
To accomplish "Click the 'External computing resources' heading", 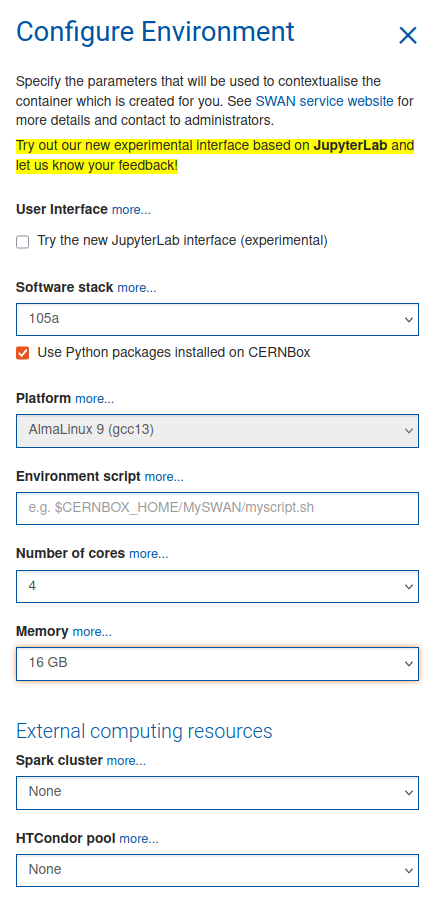I will click(144, 731).
